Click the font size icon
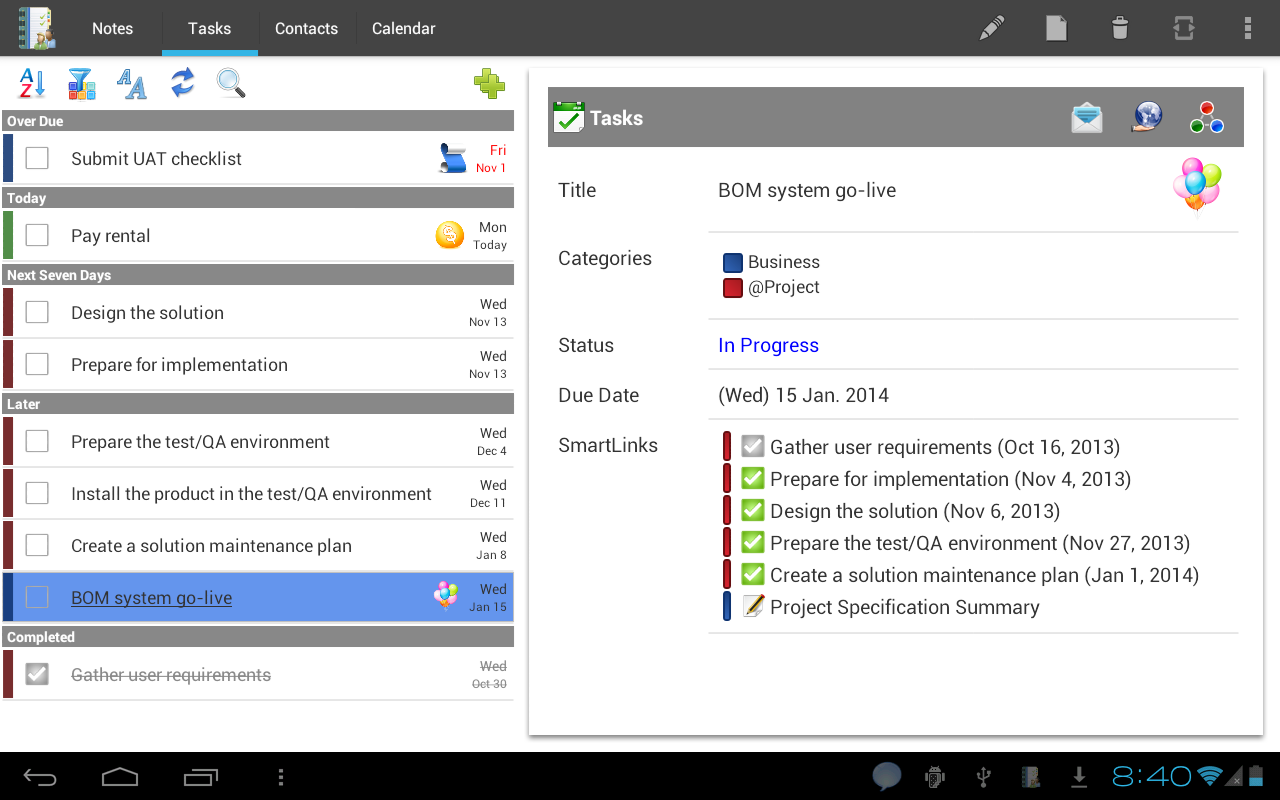The width and height of the screenshot is (1280, 800). tap(131, 84)
